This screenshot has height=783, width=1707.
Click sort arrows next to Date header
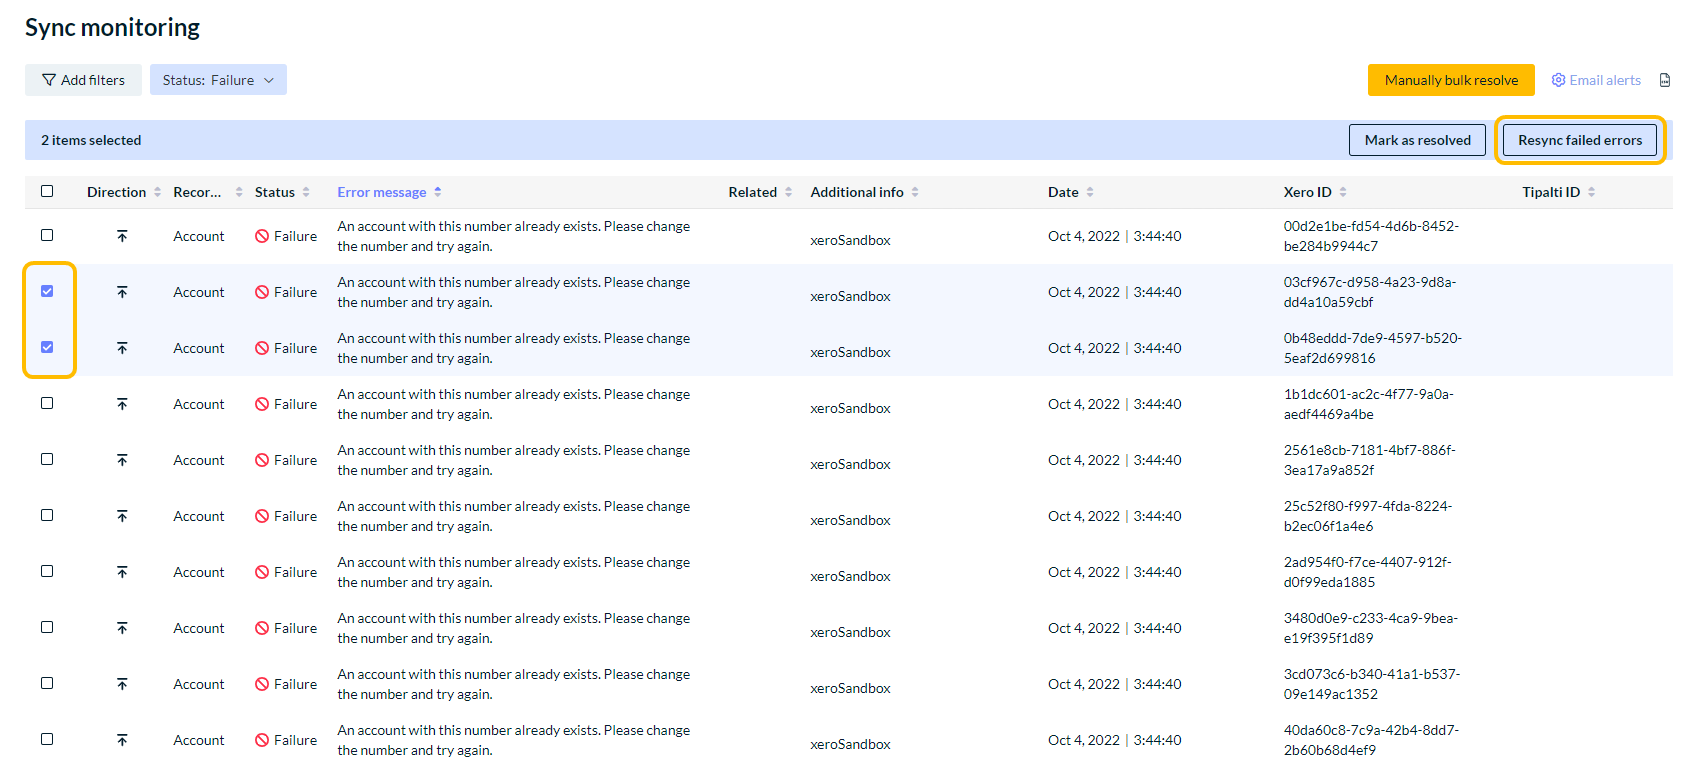[1090, 192]
